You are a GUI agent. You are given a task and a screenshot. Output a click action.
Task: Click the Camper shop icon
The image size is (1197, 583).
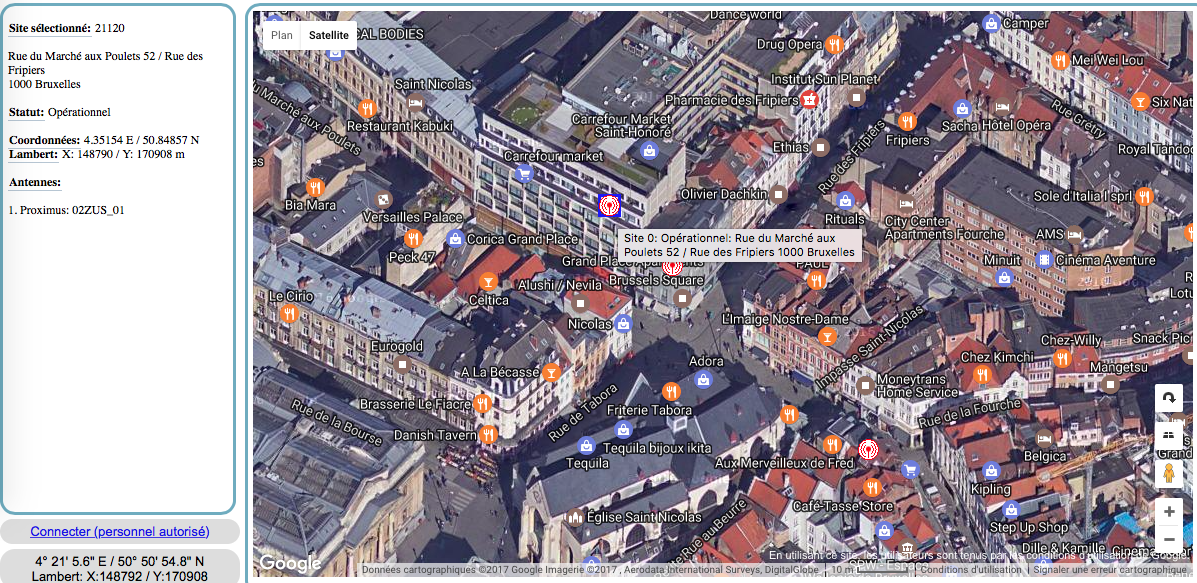(991, 23)
